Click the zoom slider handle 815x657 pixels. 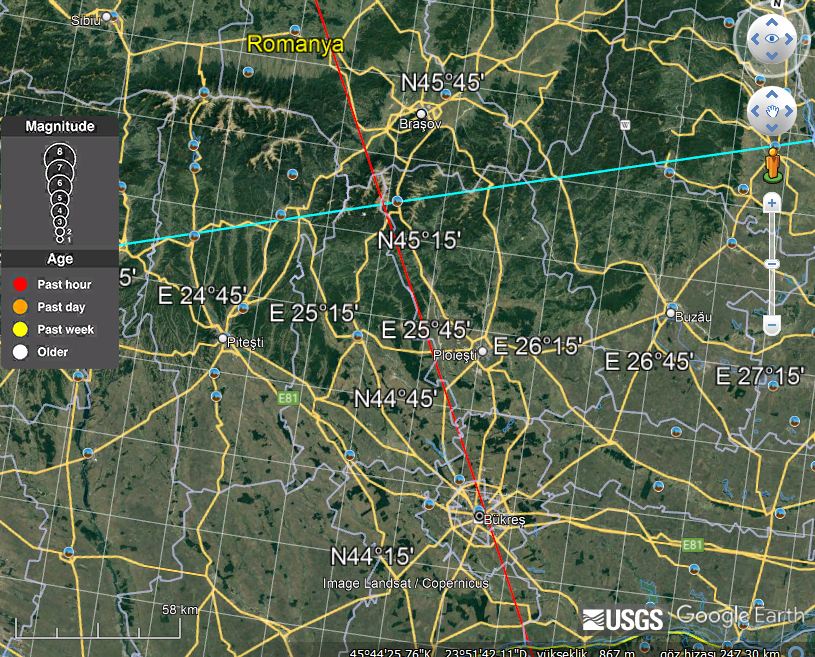pos(772,265)
